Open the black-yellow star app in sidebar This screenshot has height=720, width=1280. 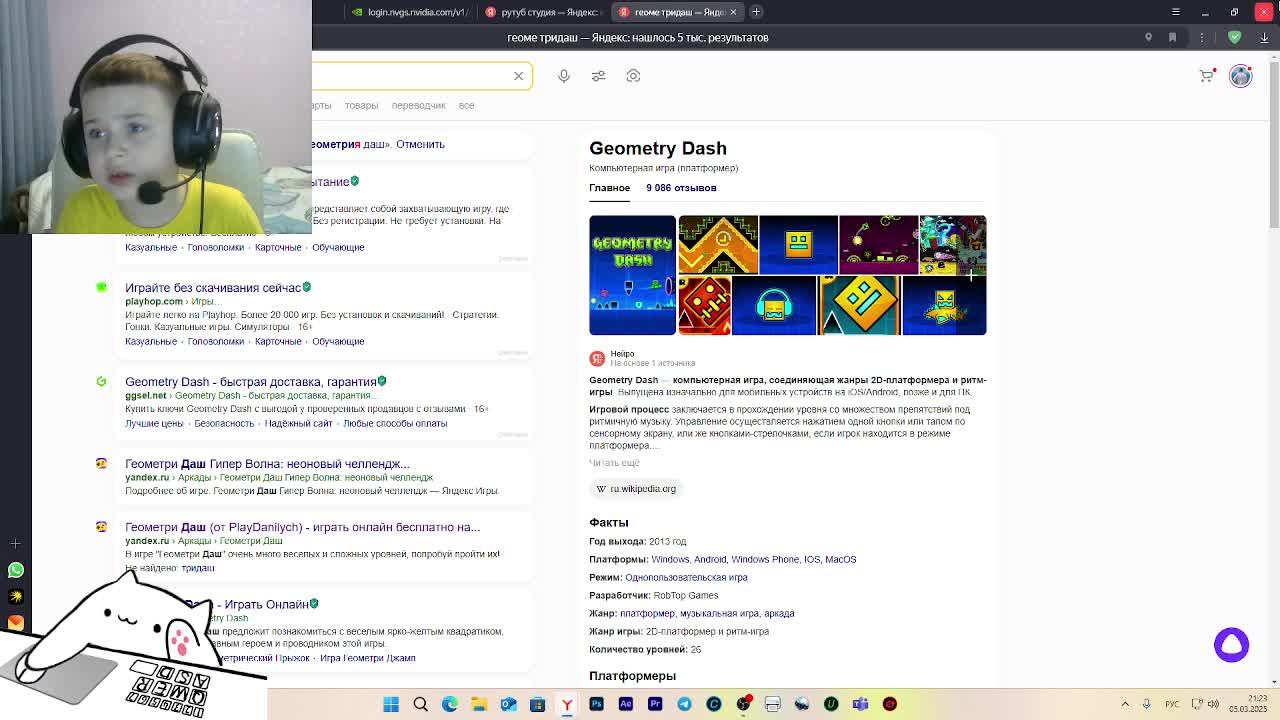pyautogui.click(x=15, y=597)
